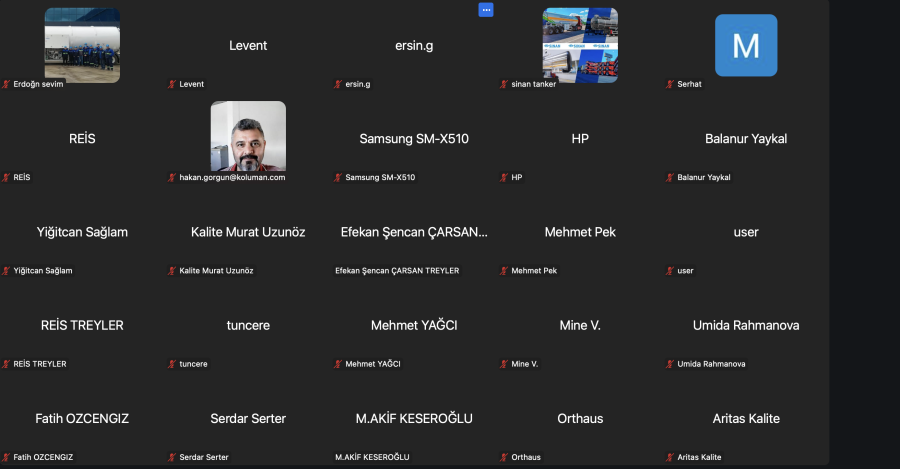The image size is (900, 469).
Task: Click muted mic icon beside Balanur Yaykal label
Action: [x=670, y=178]
